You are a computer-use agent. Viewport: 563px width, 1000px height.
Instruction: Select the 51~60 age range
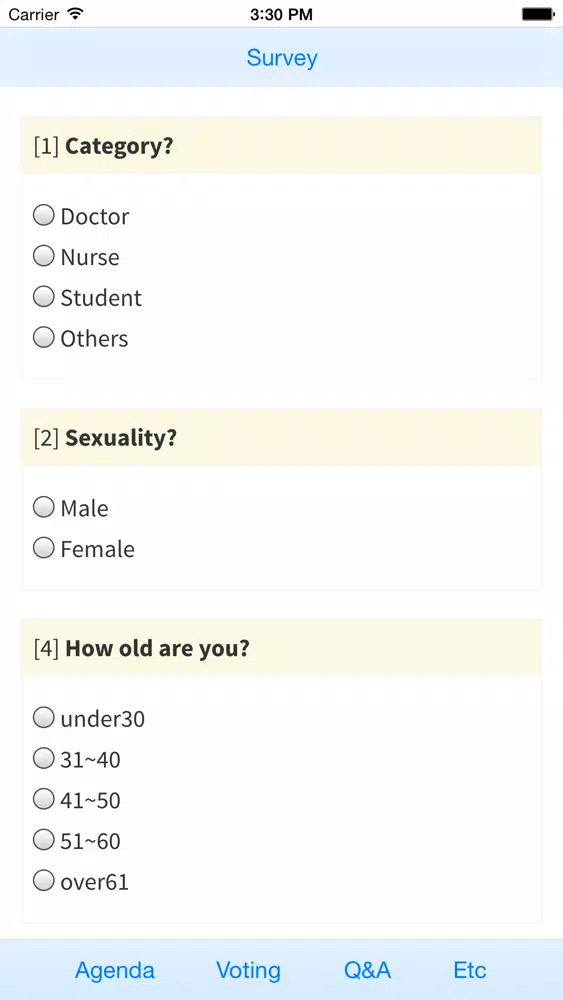point(43,841)
